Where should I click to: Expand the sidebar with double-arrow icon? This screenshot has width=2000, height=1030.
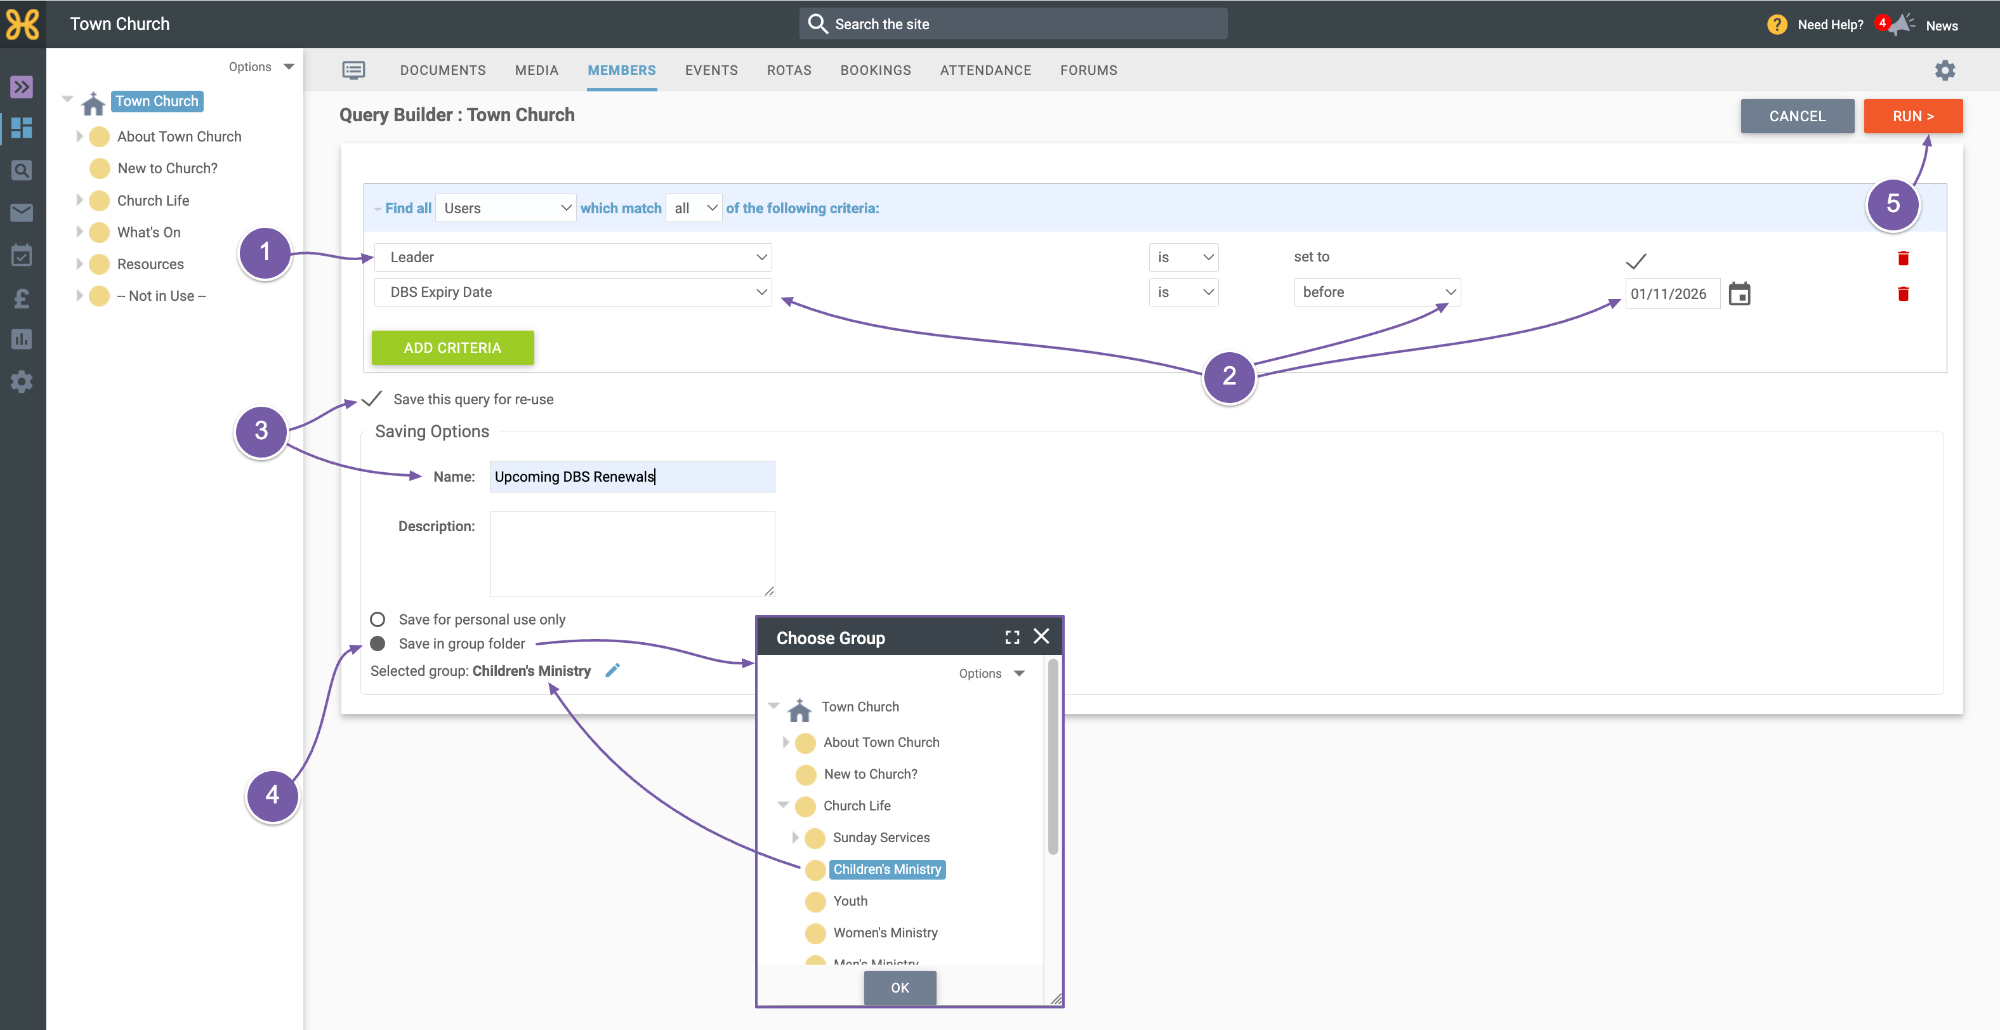(22, 87)
